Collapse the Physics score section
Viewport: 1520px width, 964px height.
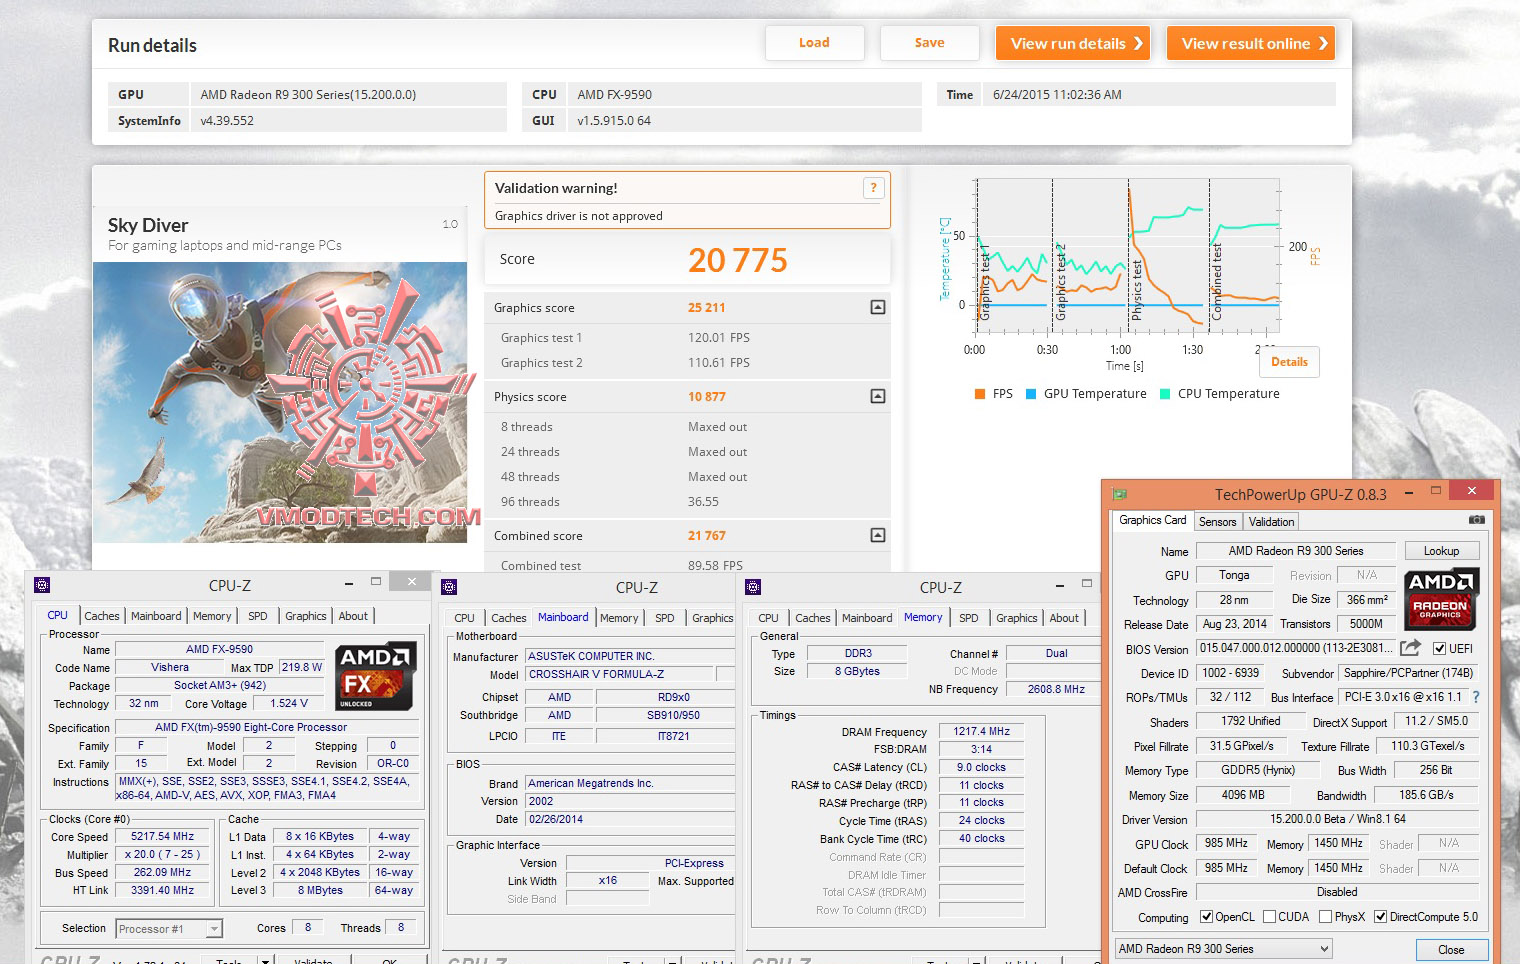pyautogui.click(x=877, y=396)
